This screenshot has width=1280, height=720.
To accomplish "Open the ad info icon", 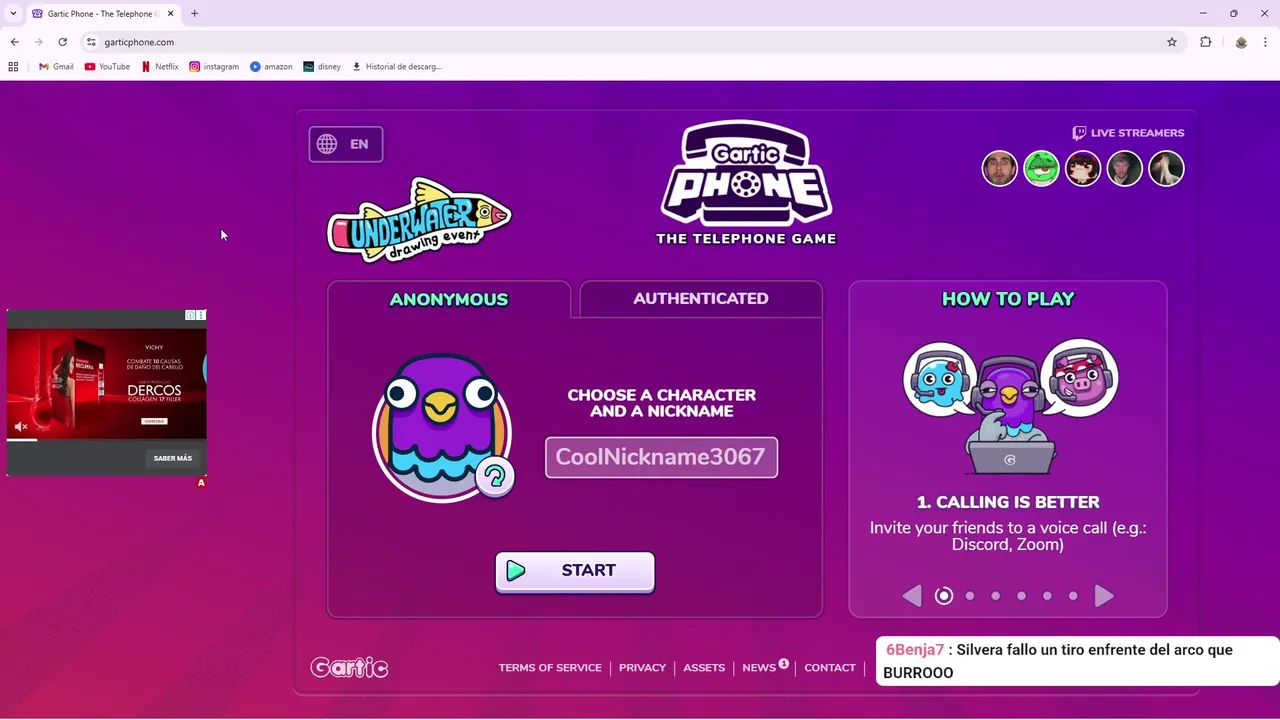I will pos(190,315).
